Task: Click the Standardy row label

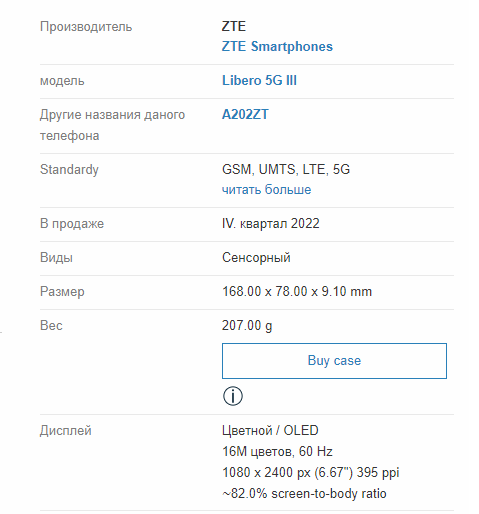Action: [x=69, y=170]
